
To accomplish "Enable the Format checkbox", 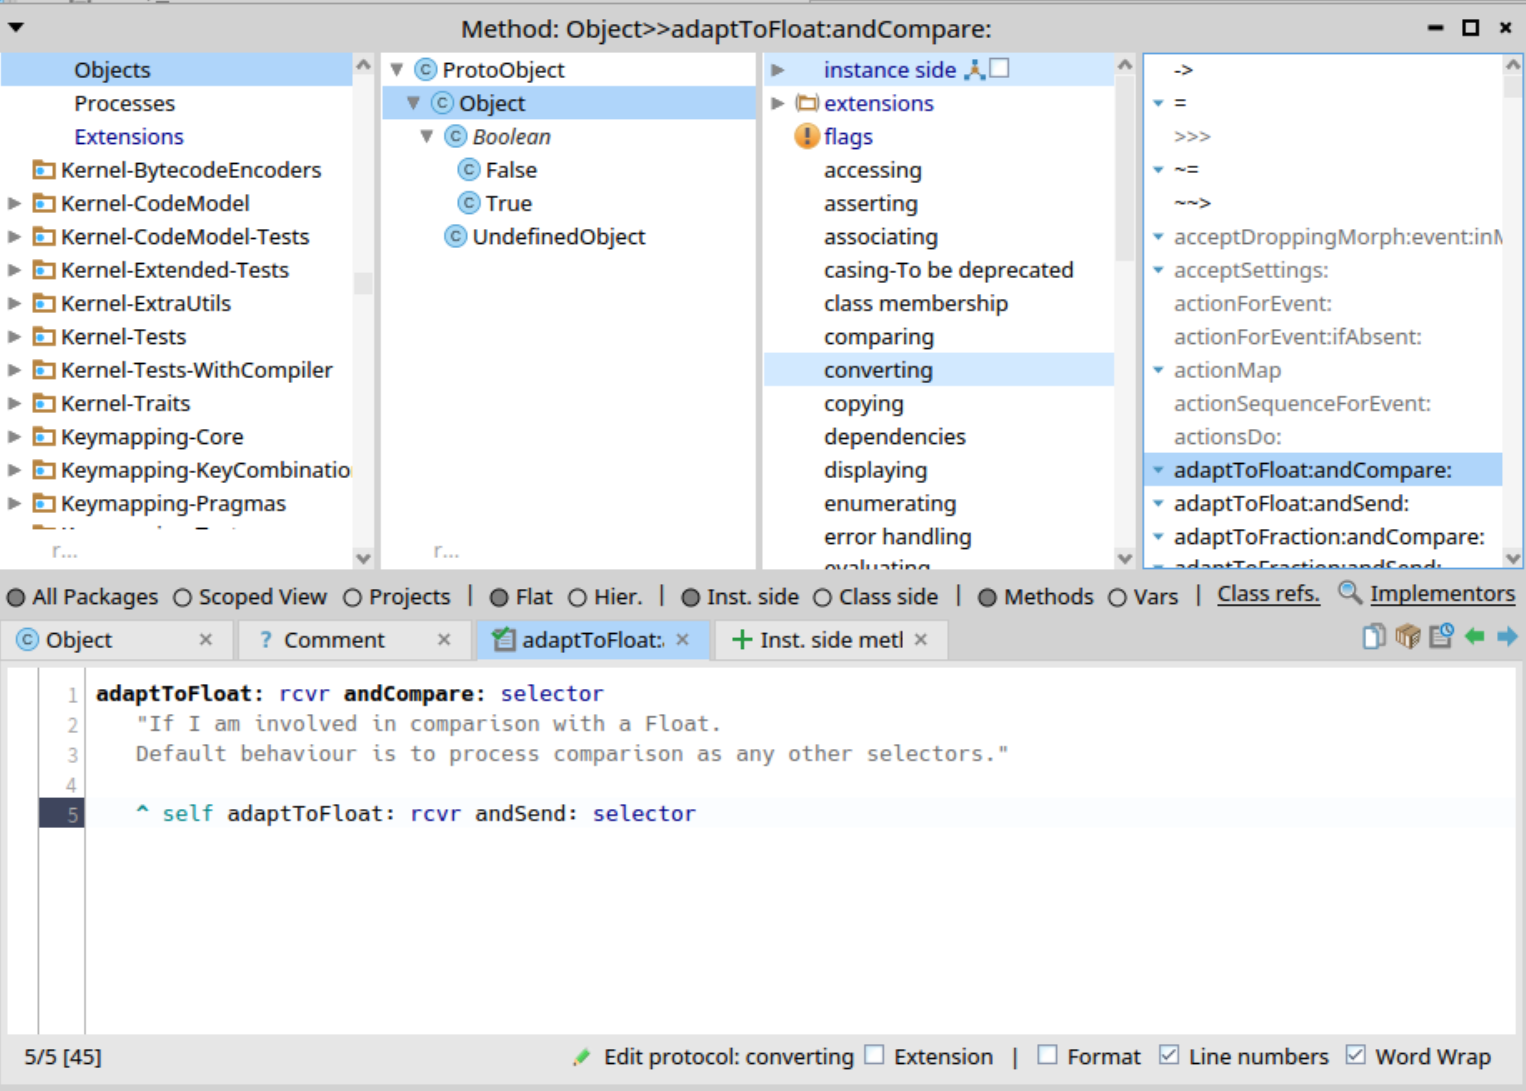I will coord(1047,1055).
